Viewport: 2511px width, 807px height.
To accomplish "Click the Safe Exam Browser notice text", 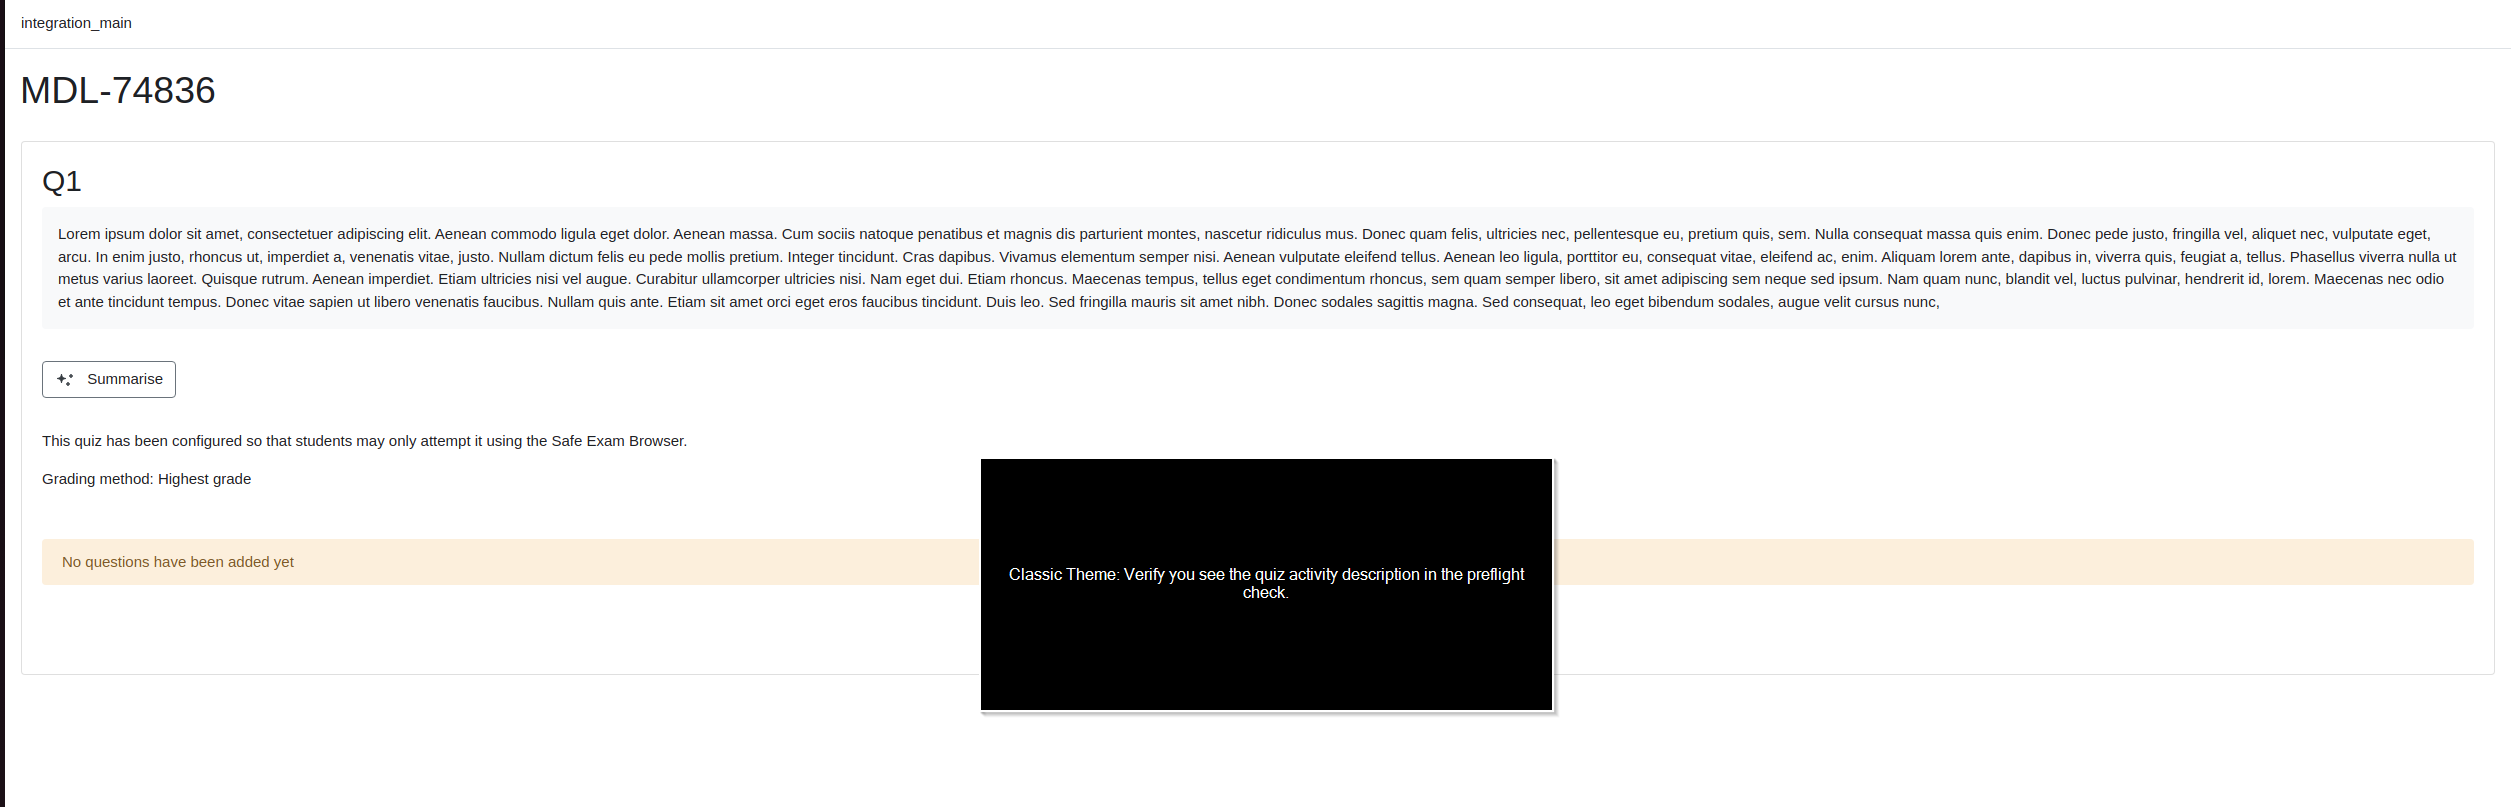I will click(x=365, y=441).
